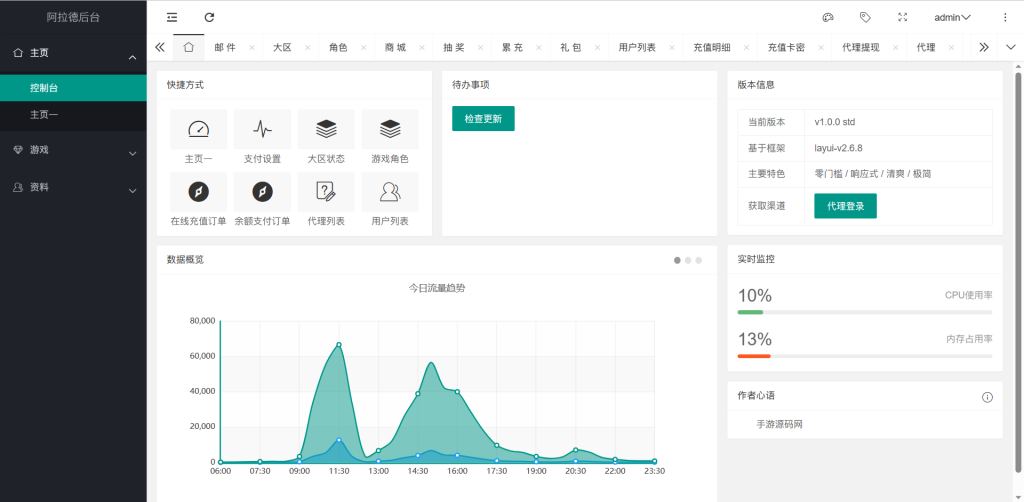This screenshot has height=502, width=1024.
Task: Open 在线充值订单 compass shortcut icon
Action: tap(198, 192)
